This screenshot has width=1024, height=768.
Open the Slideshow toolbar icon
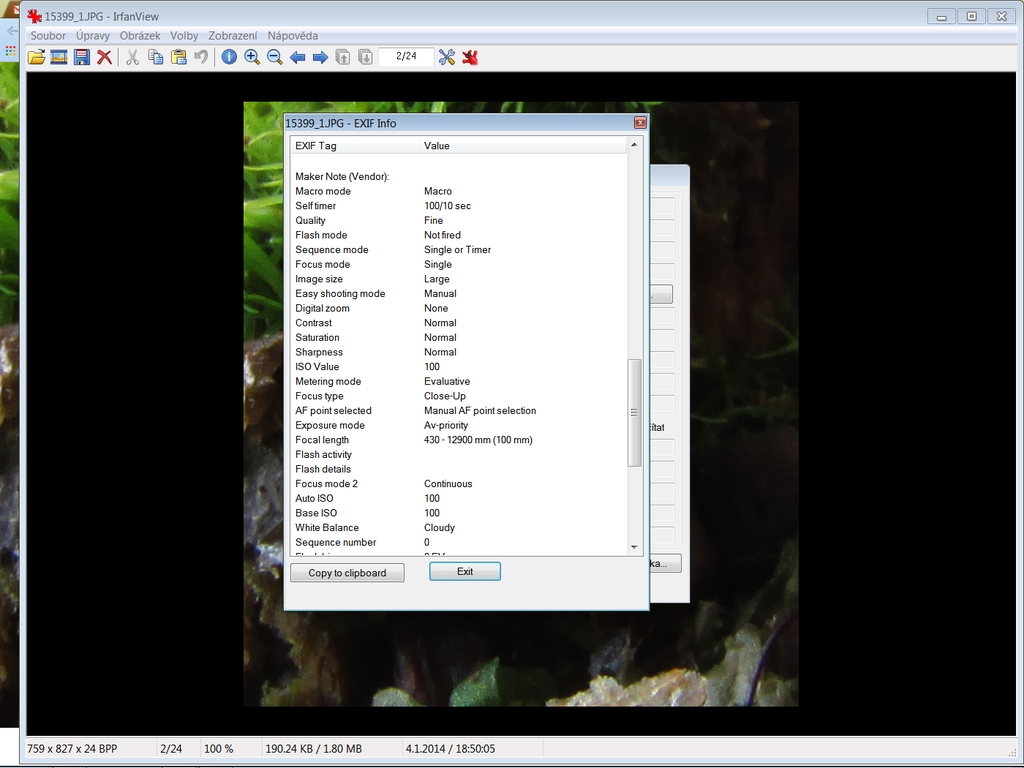[x=59, y=57]
